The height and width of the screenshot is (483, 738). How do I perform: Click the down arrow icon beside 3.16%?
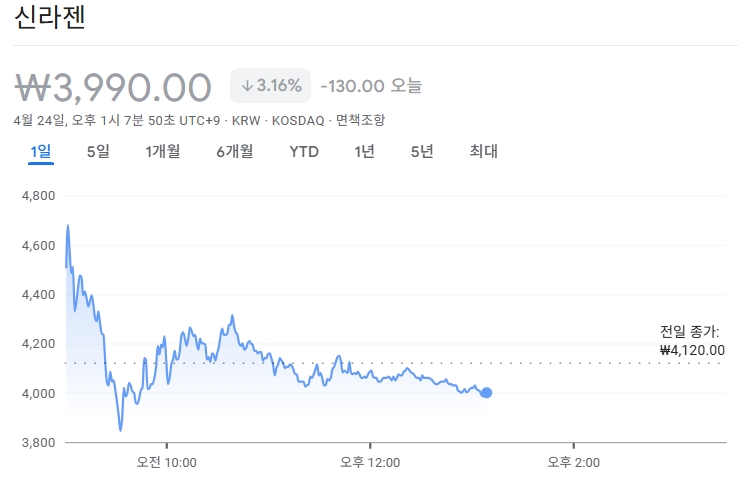(x=248, y=86)
